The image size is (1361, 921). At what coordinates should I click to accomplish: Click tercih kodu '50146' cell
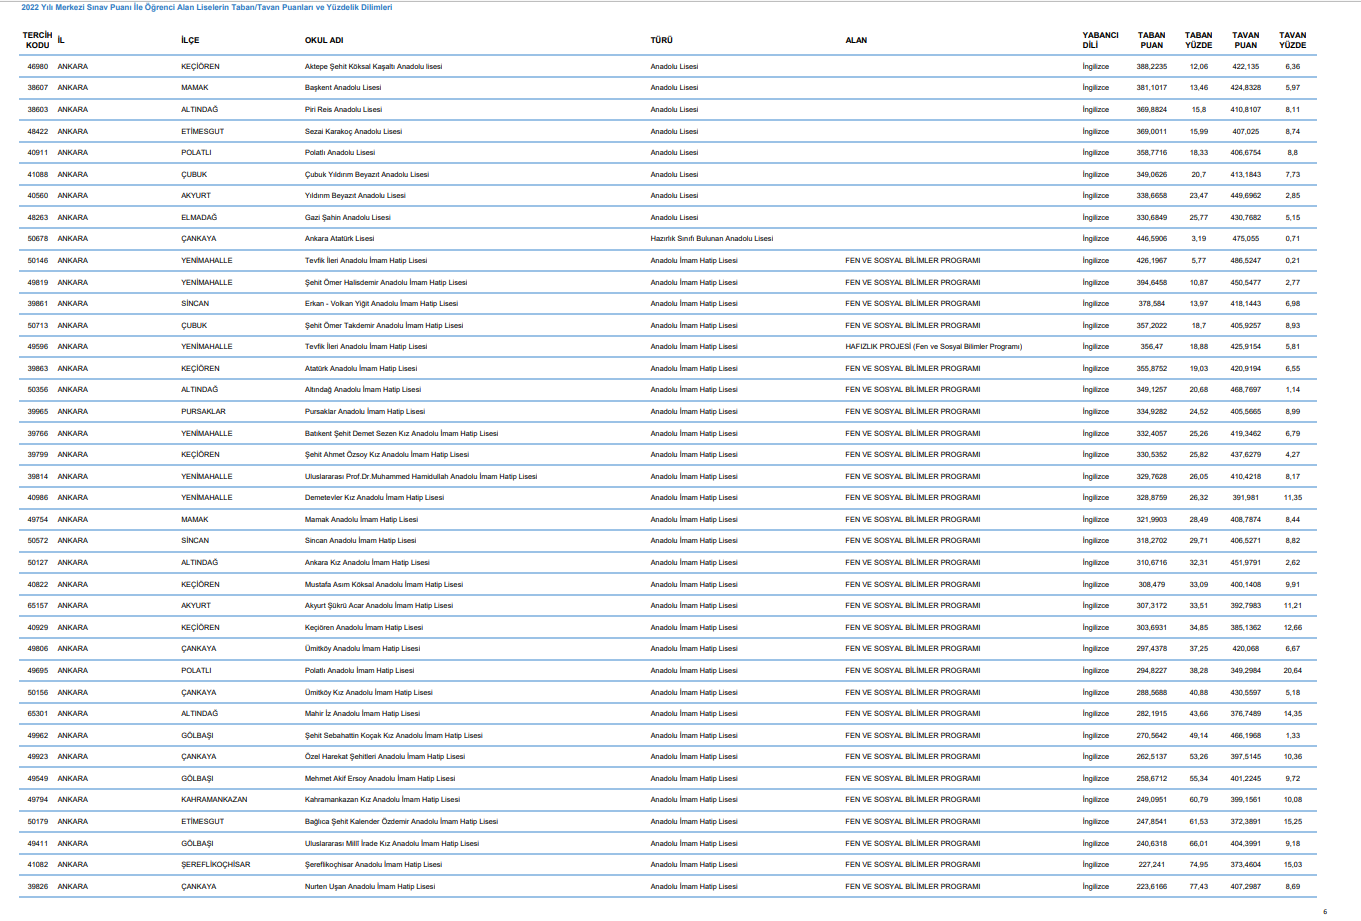pos(37,261)
